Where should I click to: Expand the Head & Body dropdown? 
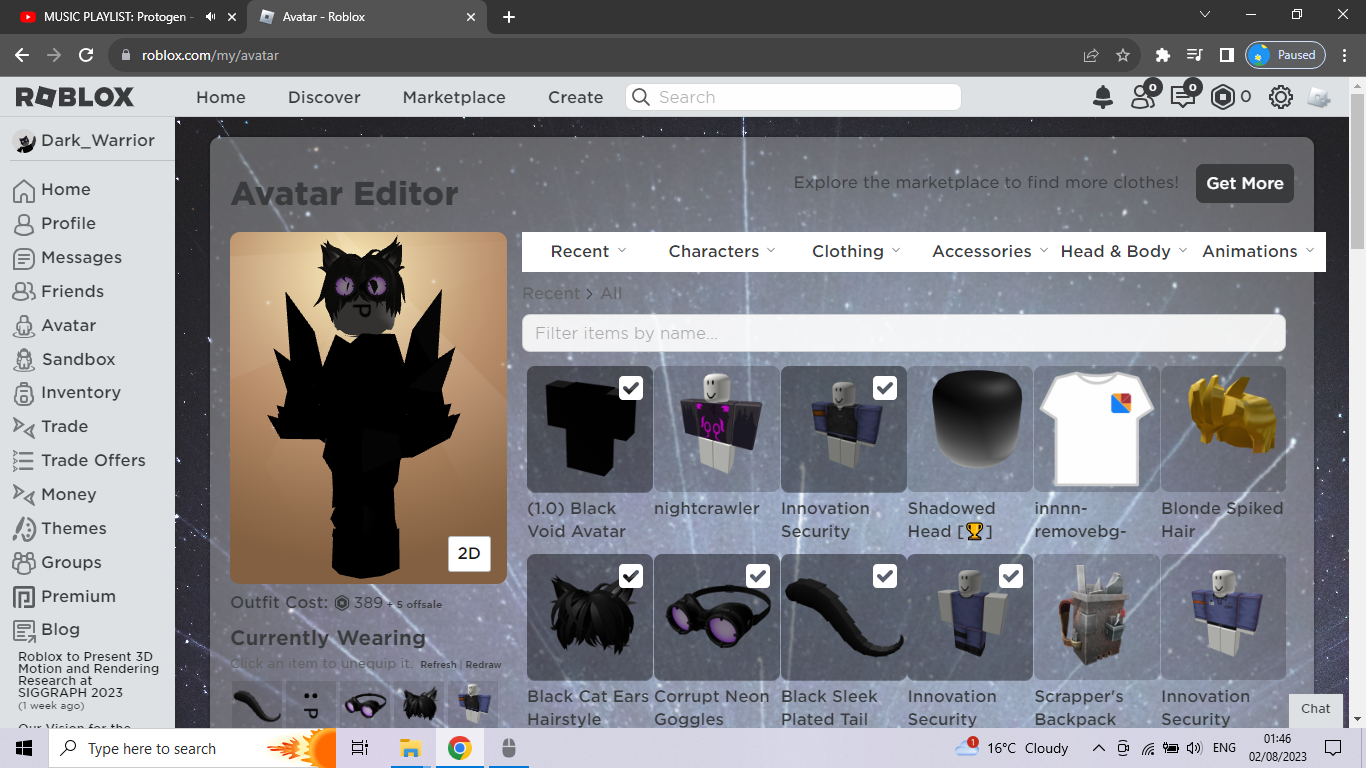tap(1124, 252)
